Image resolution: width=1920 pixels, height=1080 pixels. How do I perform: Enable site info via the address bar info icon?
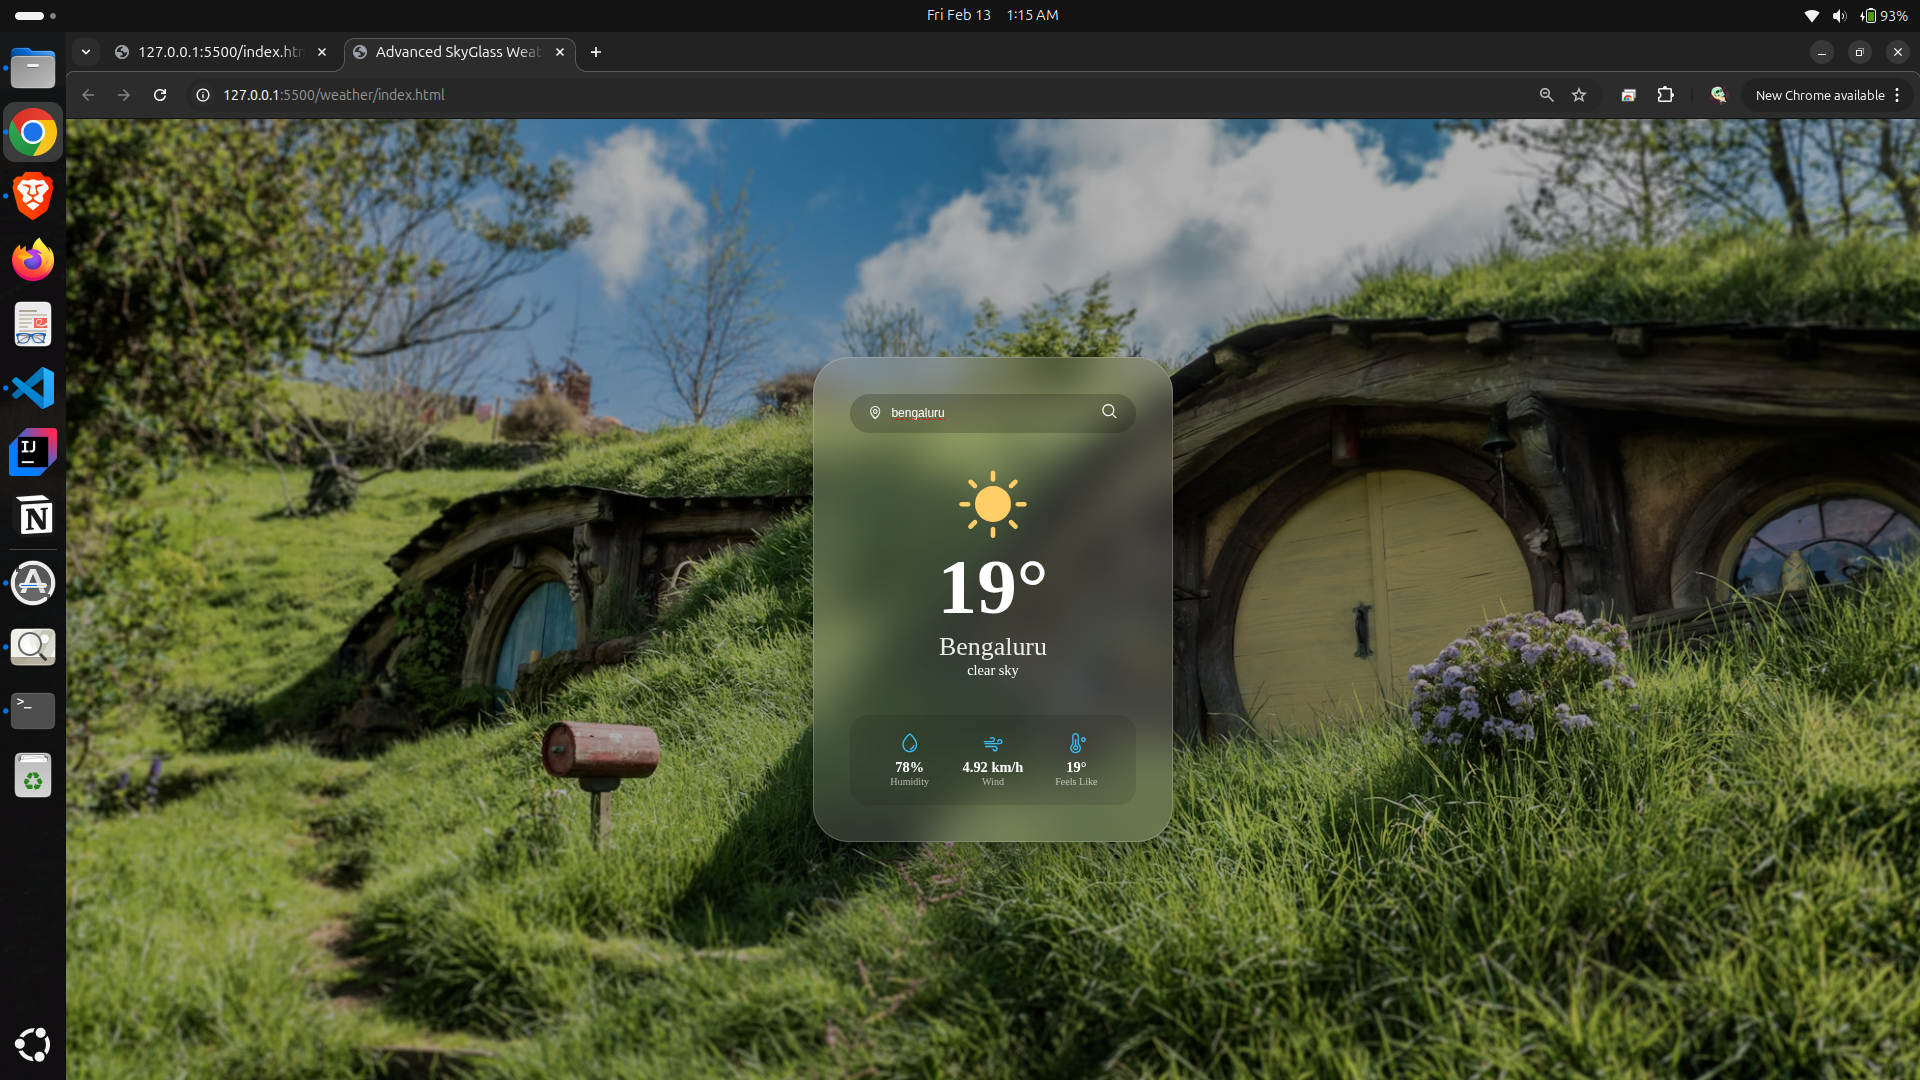pyautogui.click(x=202, y=95)
